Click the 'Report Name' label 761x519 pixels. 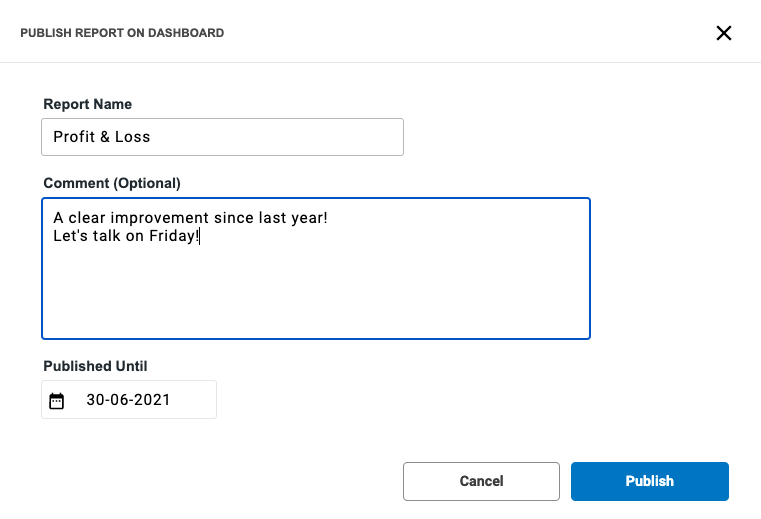(x=87, y=104)
